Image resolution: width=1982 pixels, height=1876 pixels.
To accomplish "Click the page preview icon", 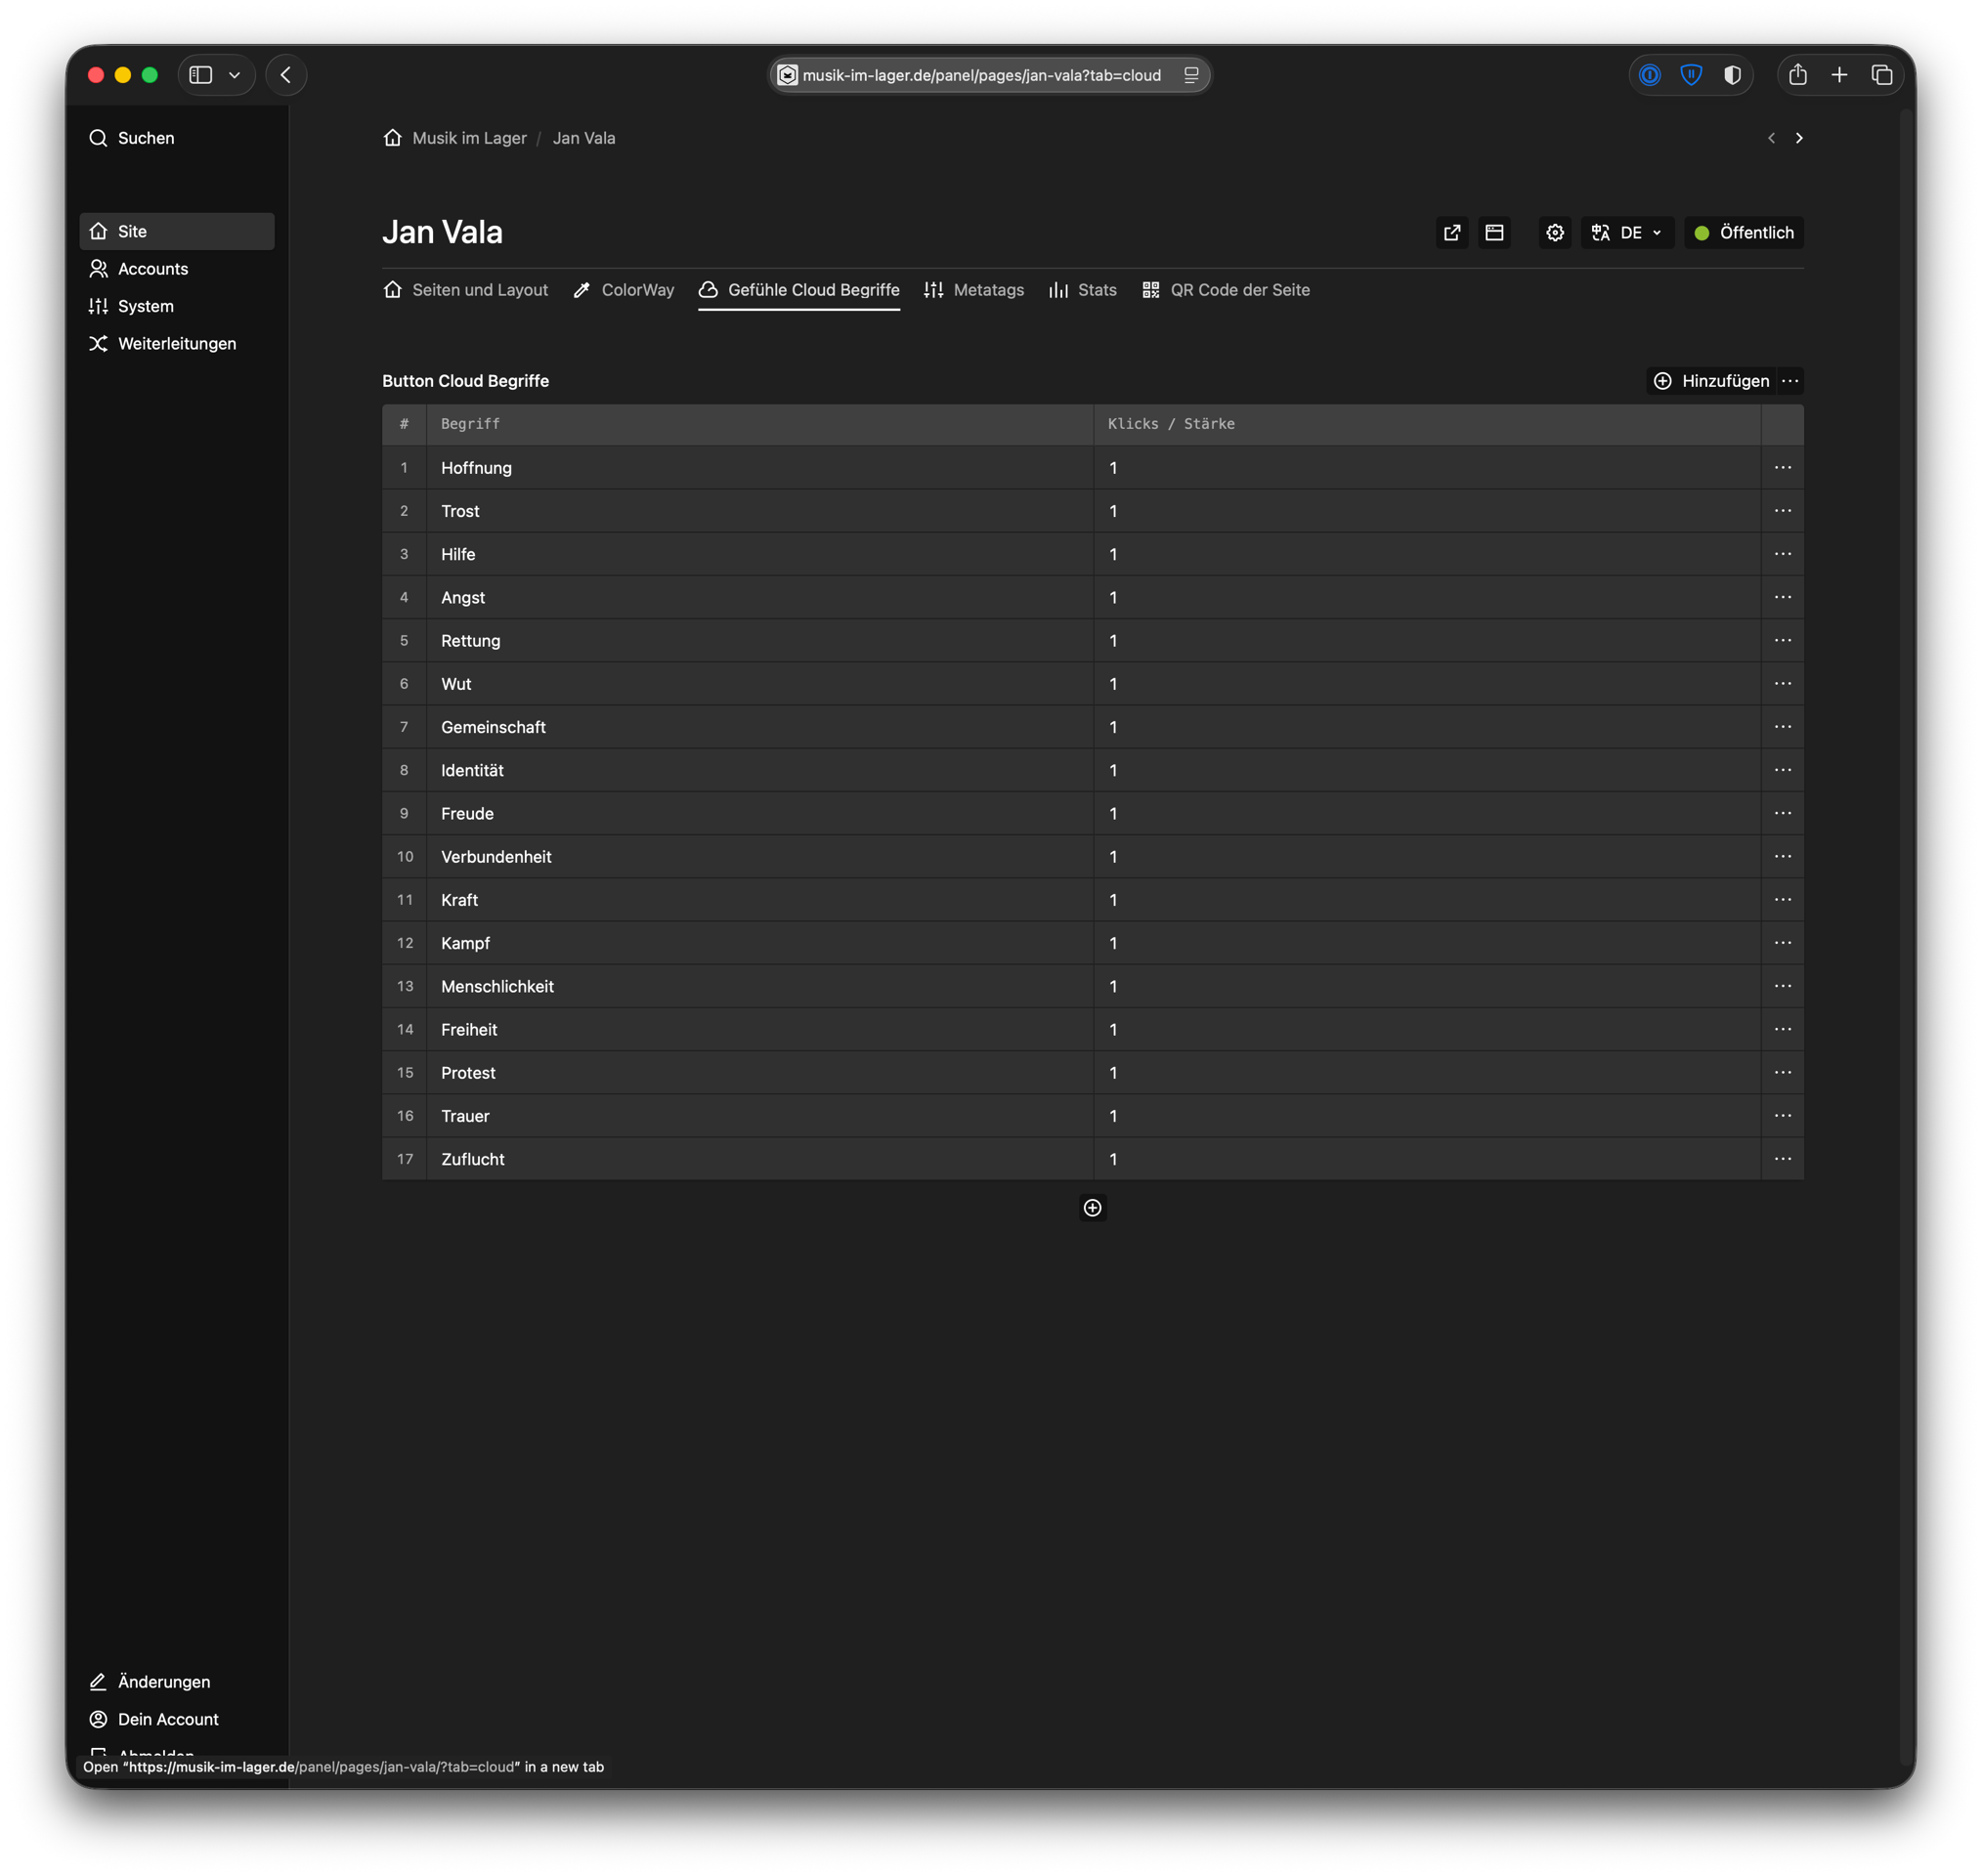I will click(x=1494, y=233).
